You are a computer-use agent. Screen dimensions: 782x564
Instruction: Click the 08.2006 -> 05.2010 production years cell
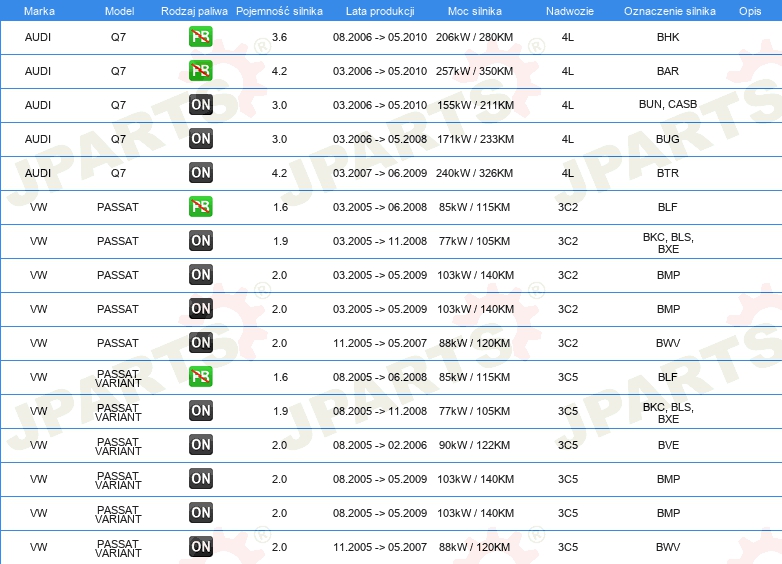click(380, 37)
